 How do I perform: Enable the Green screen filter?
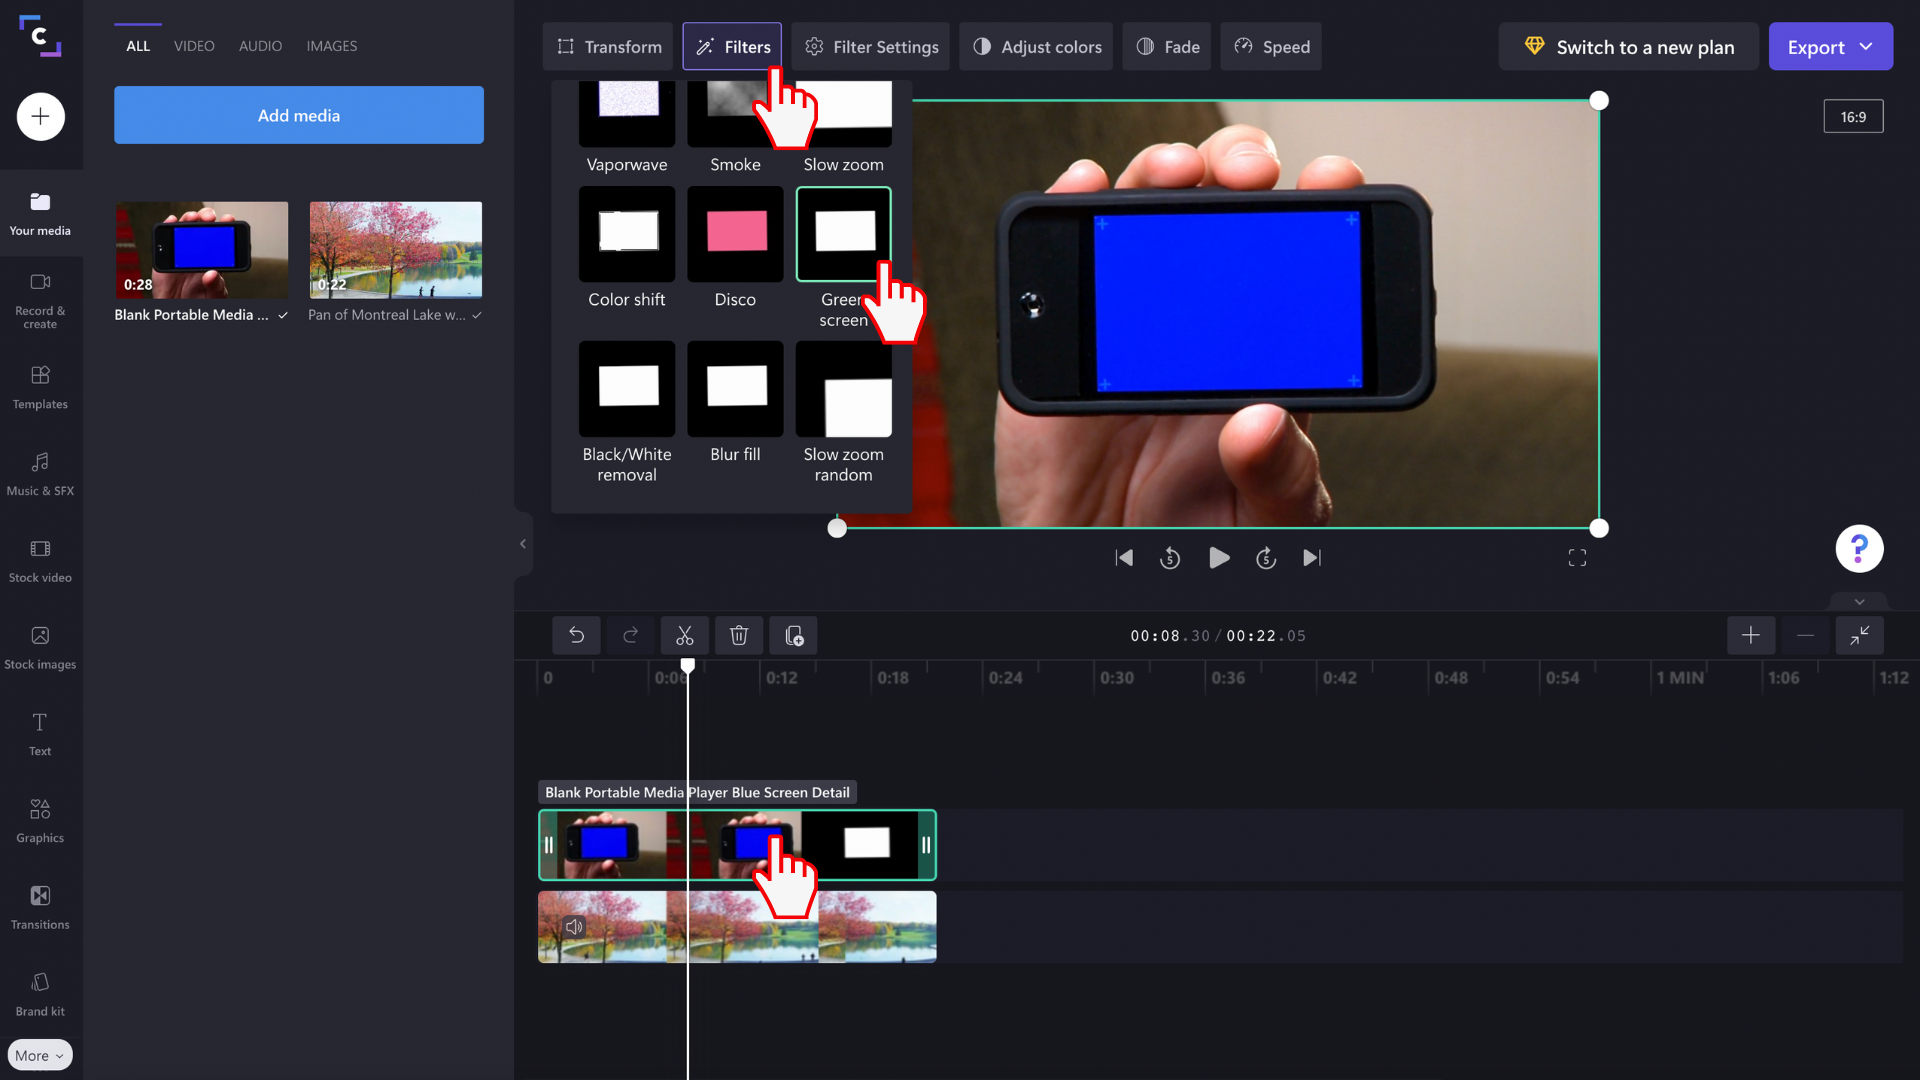click(x=843, y=233)
